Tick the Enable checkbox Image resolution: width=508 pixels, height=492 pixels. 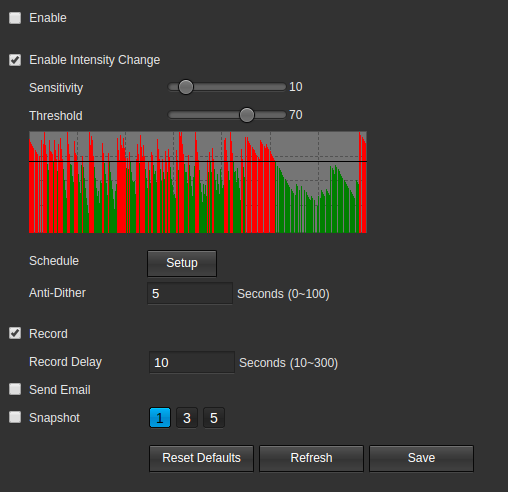(15, 18)
